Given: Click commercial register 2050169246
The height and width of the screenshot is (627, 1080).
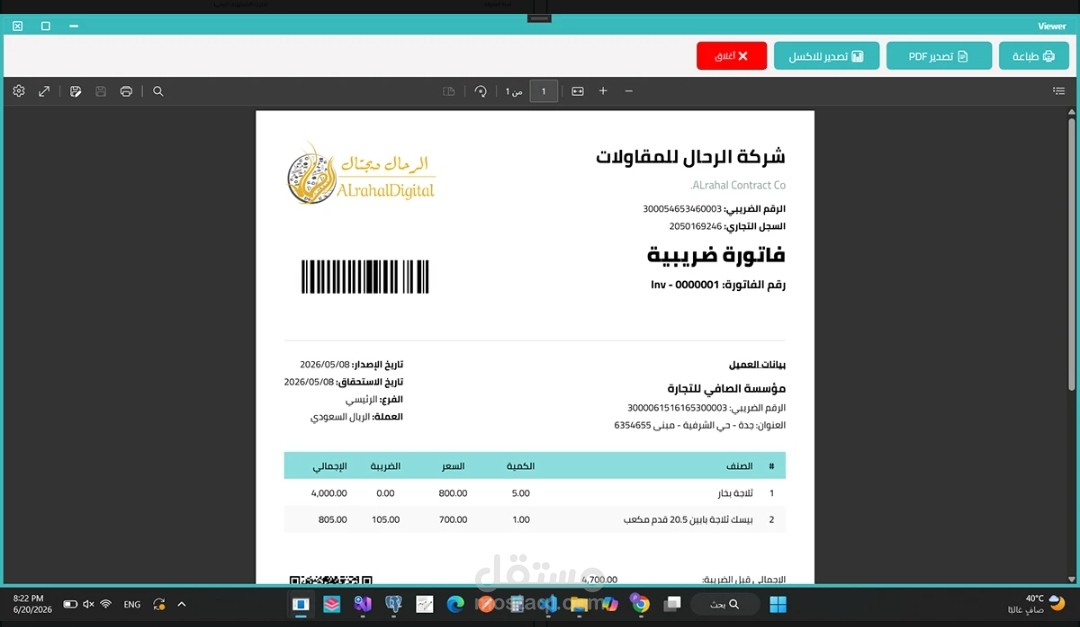Looking at the screenshot, I should pos(695,226).
